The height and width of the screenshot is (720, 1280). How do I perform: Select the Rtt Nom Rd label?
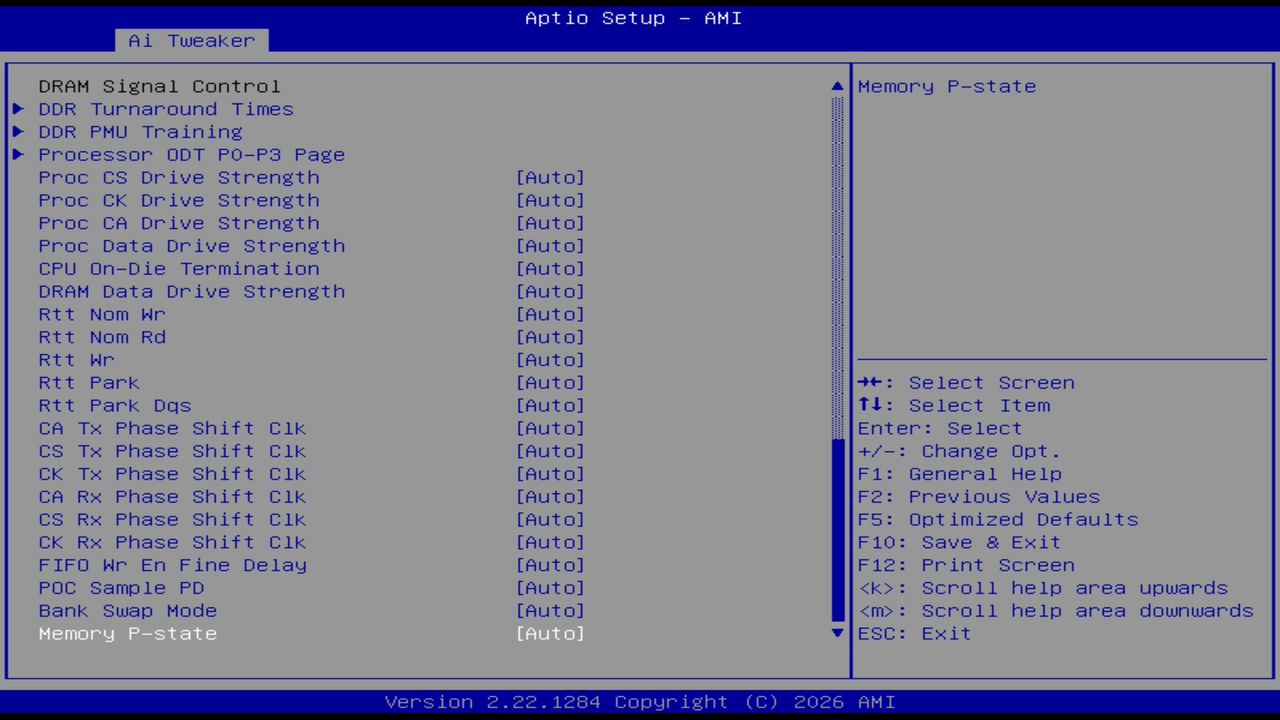tap(102, 338)
